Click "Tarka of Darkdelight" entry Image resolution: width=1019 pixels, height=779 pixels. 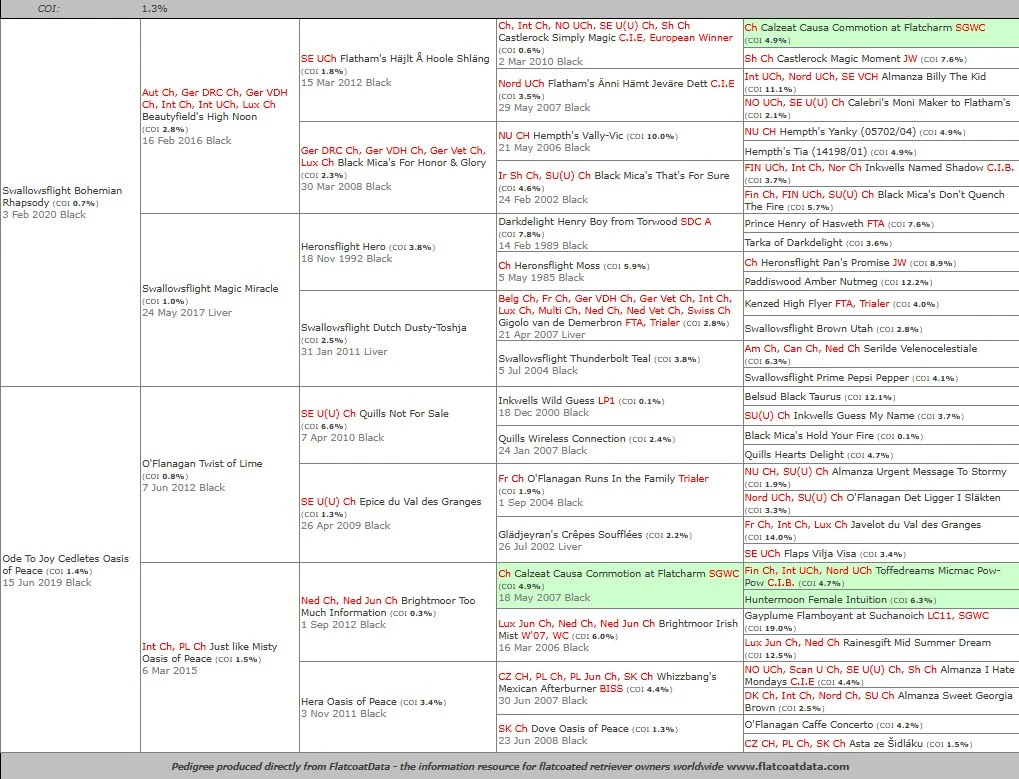click(x=793, y=243)
